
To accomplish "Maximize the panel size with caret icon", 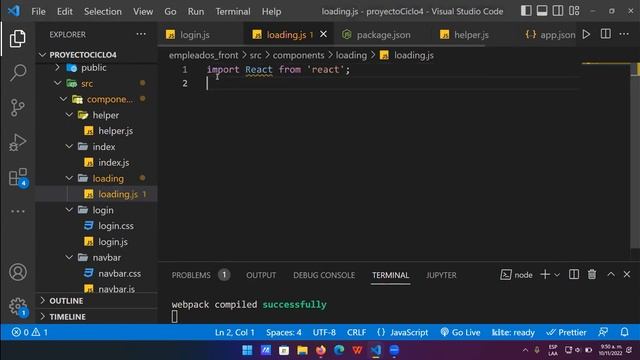I will [611, 275].
